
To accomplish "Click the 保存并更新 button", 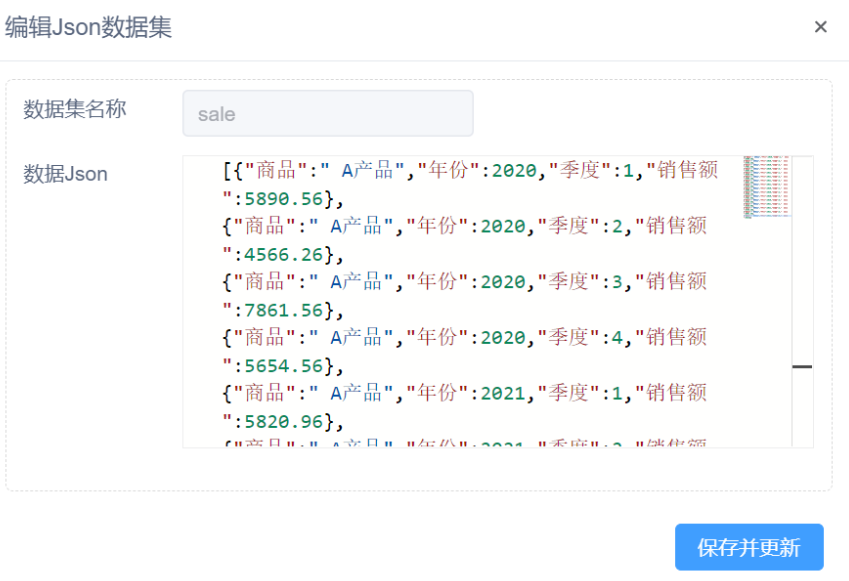I will pos(749,547).
